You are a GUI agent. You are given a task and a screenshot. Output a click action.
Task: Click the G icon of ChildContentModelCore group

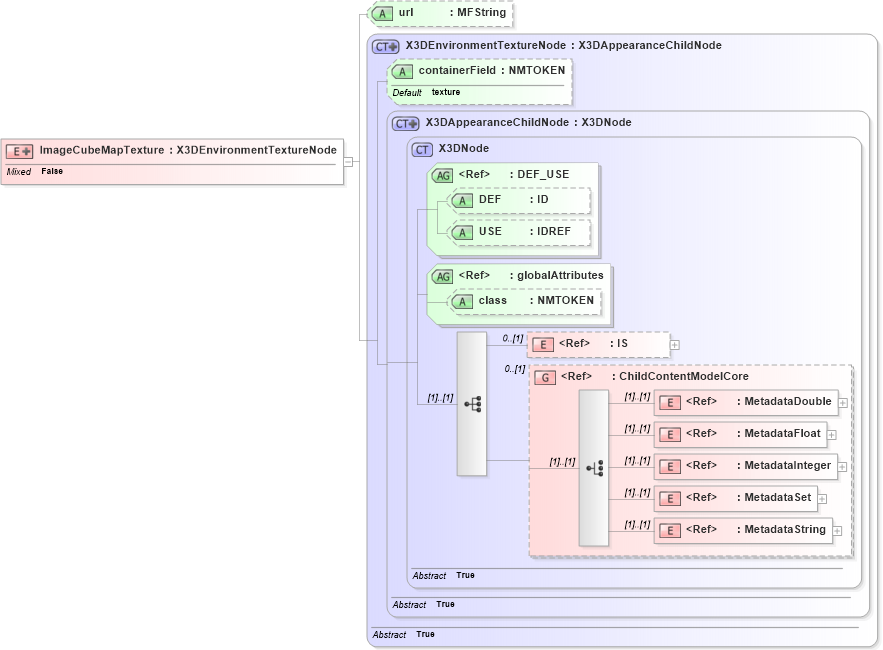pos(545,377)
